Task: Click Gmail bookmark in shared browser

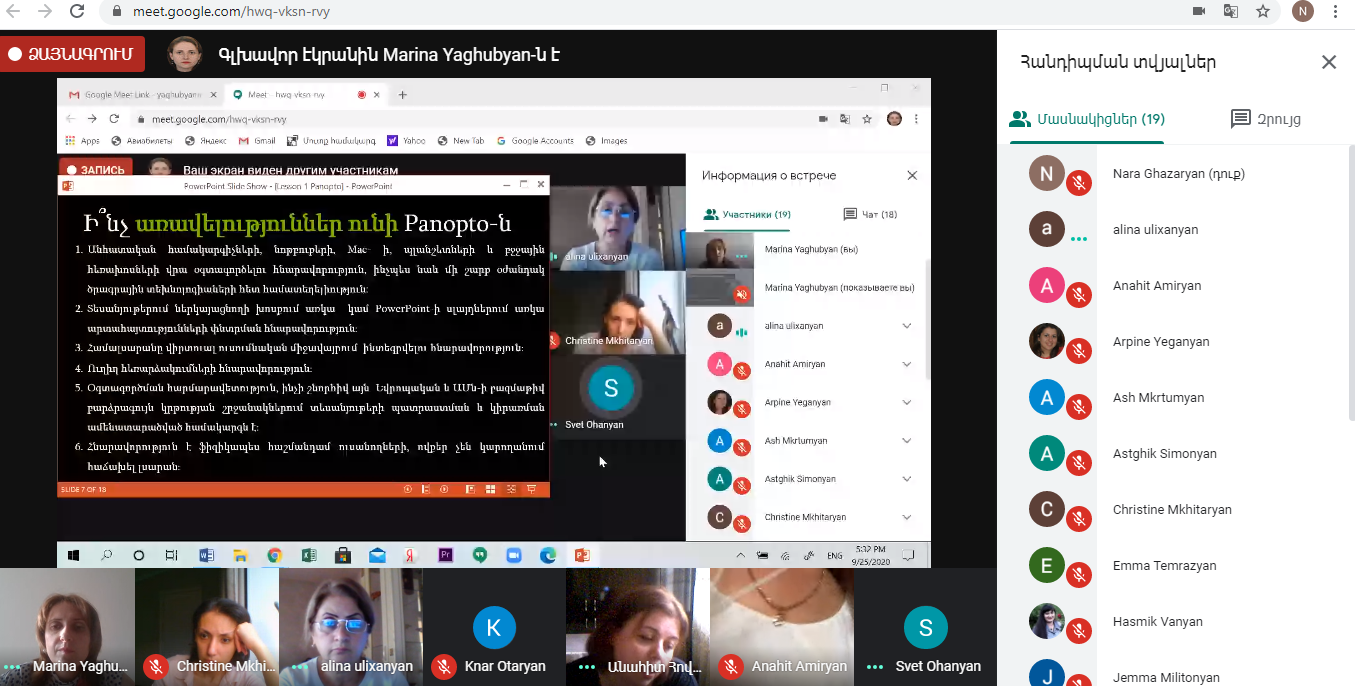Action: [257, 141]
